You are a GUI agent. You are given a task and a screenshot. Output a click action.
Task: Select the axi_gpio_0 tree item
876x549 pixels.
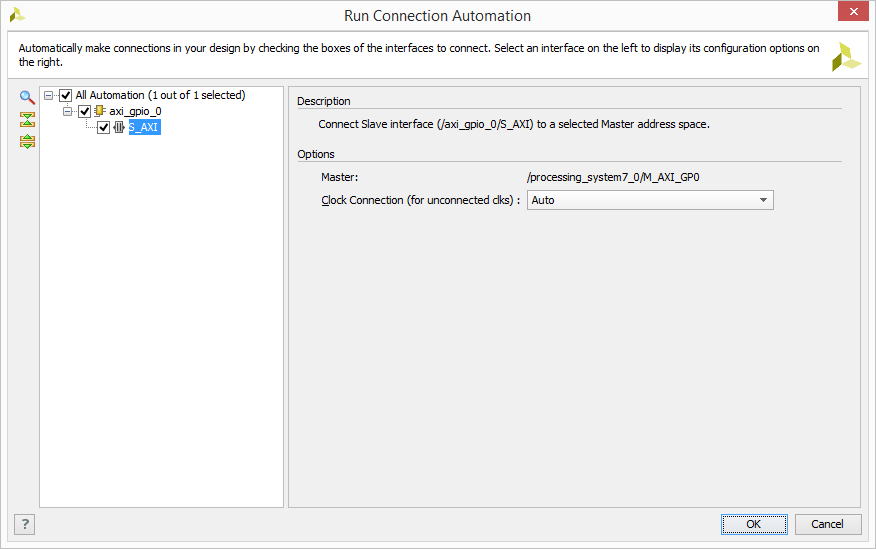pos(135,111)
